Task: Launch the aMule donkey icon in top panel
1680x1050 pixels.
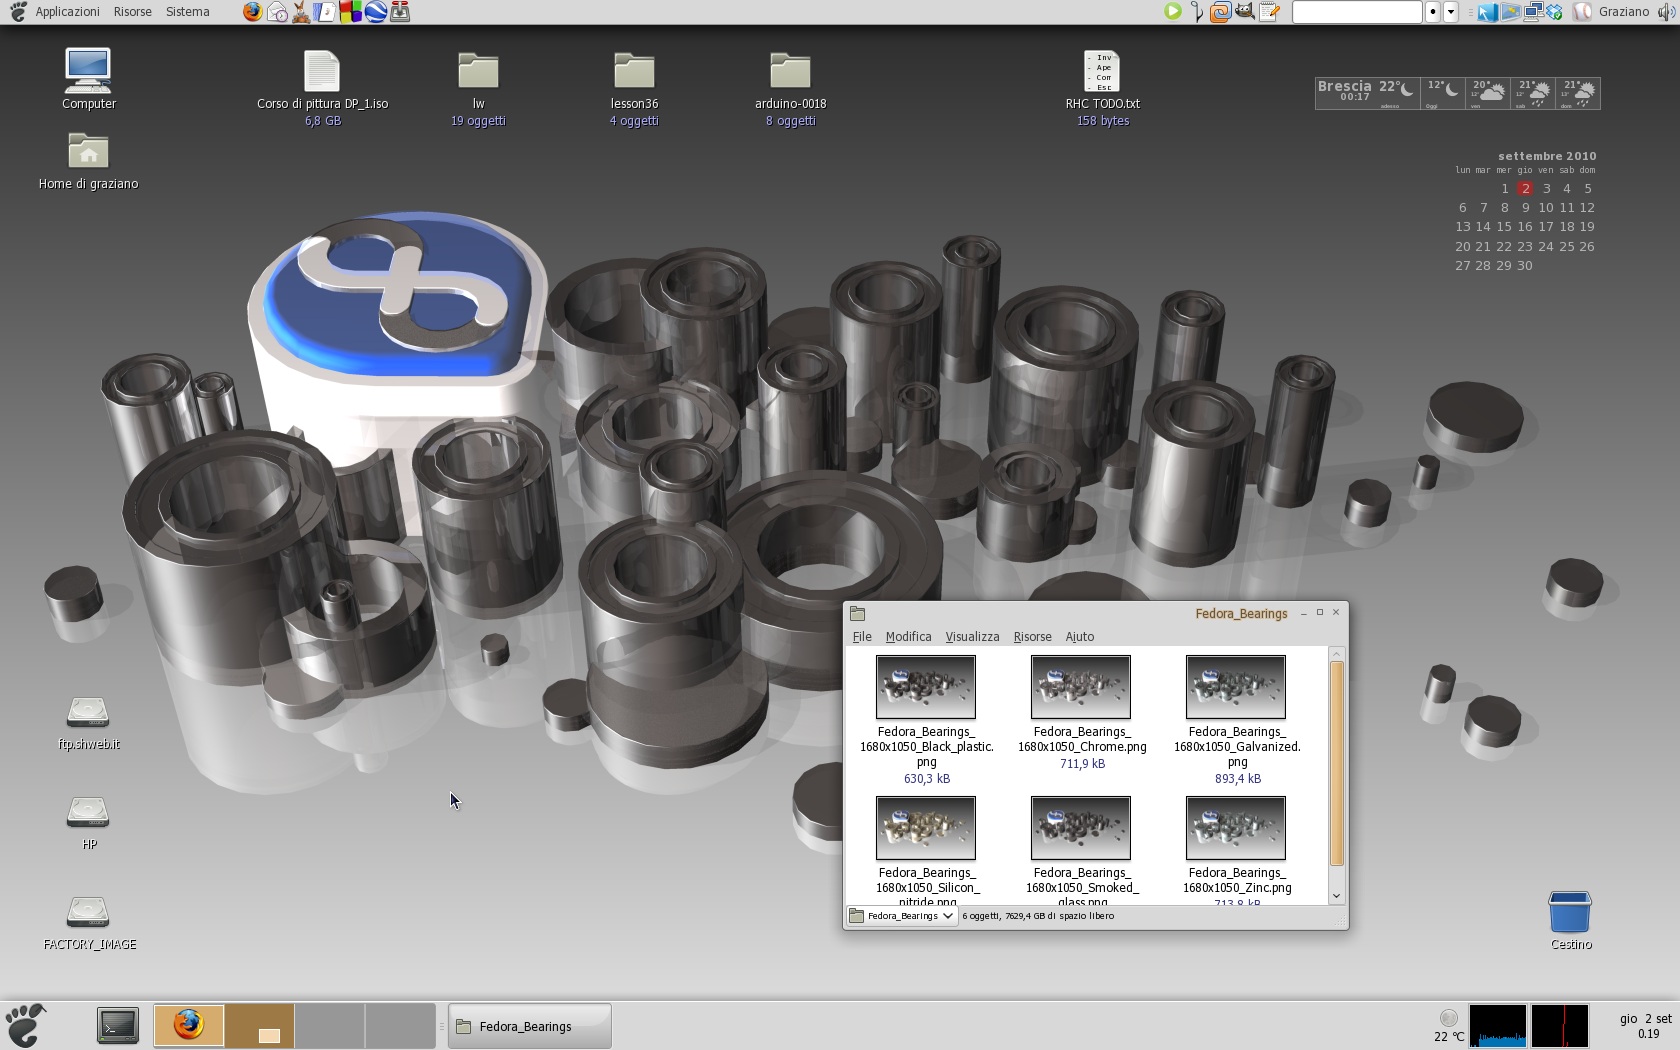Action: 301,12
